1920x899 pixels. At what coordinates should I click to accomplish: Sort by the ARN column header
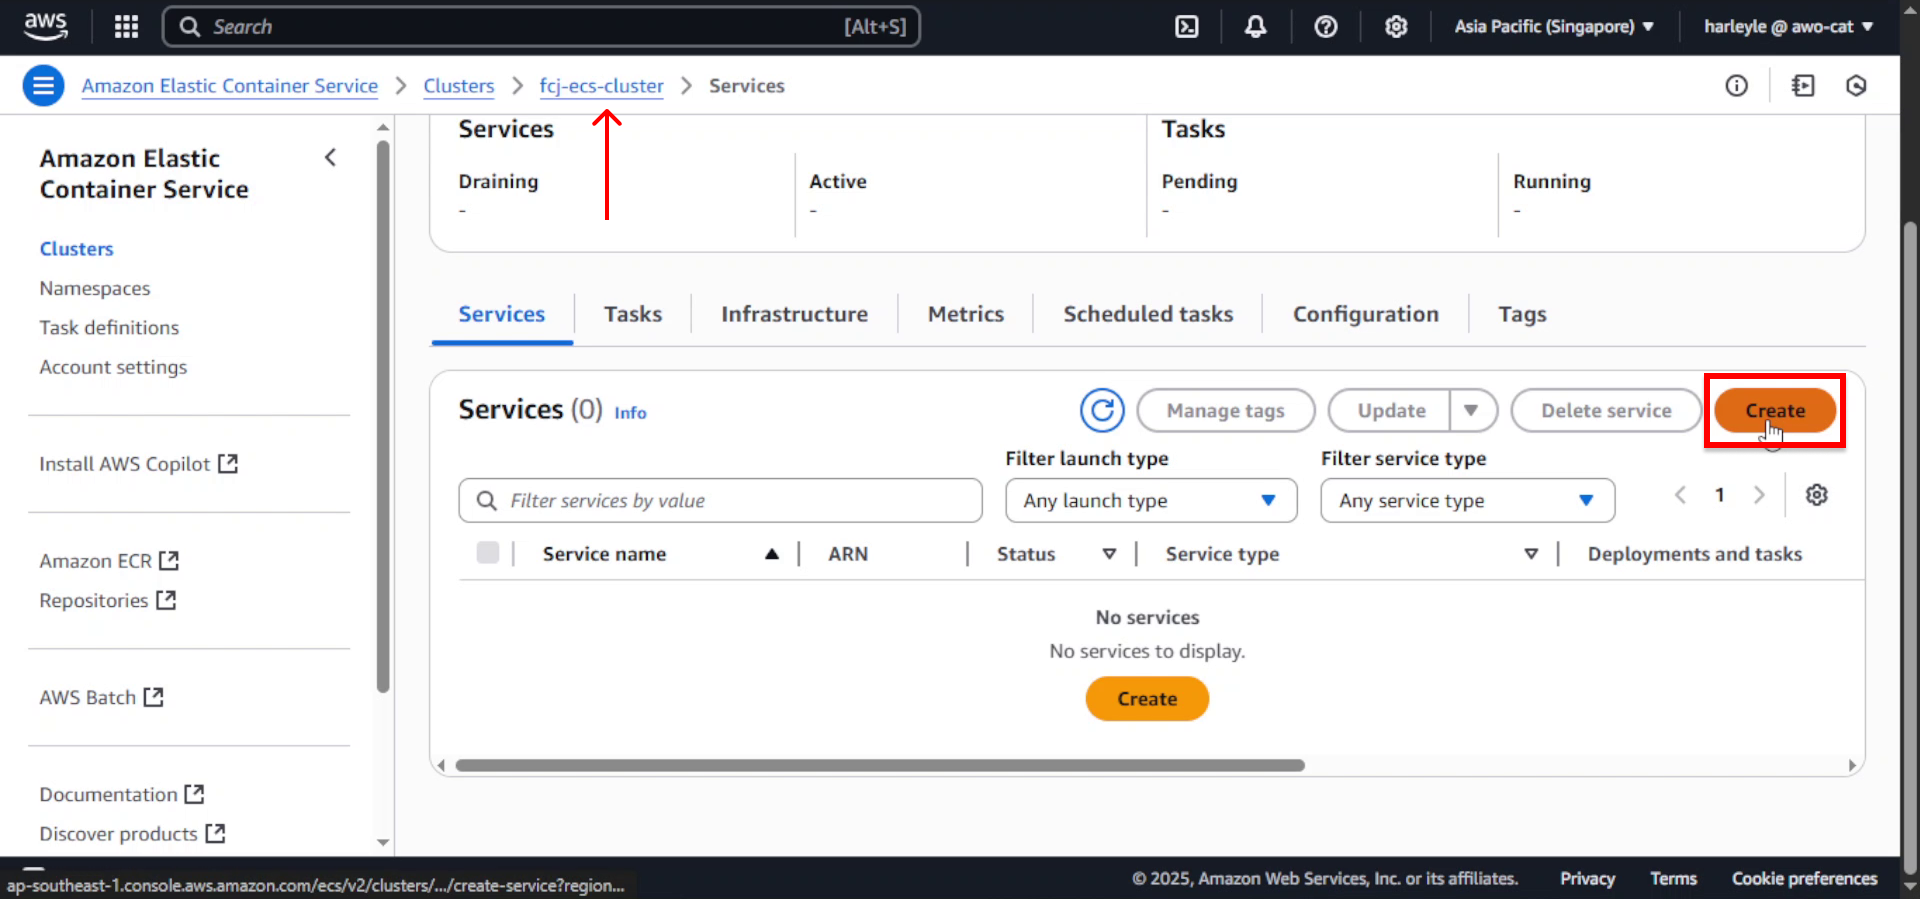pos(848,554)
